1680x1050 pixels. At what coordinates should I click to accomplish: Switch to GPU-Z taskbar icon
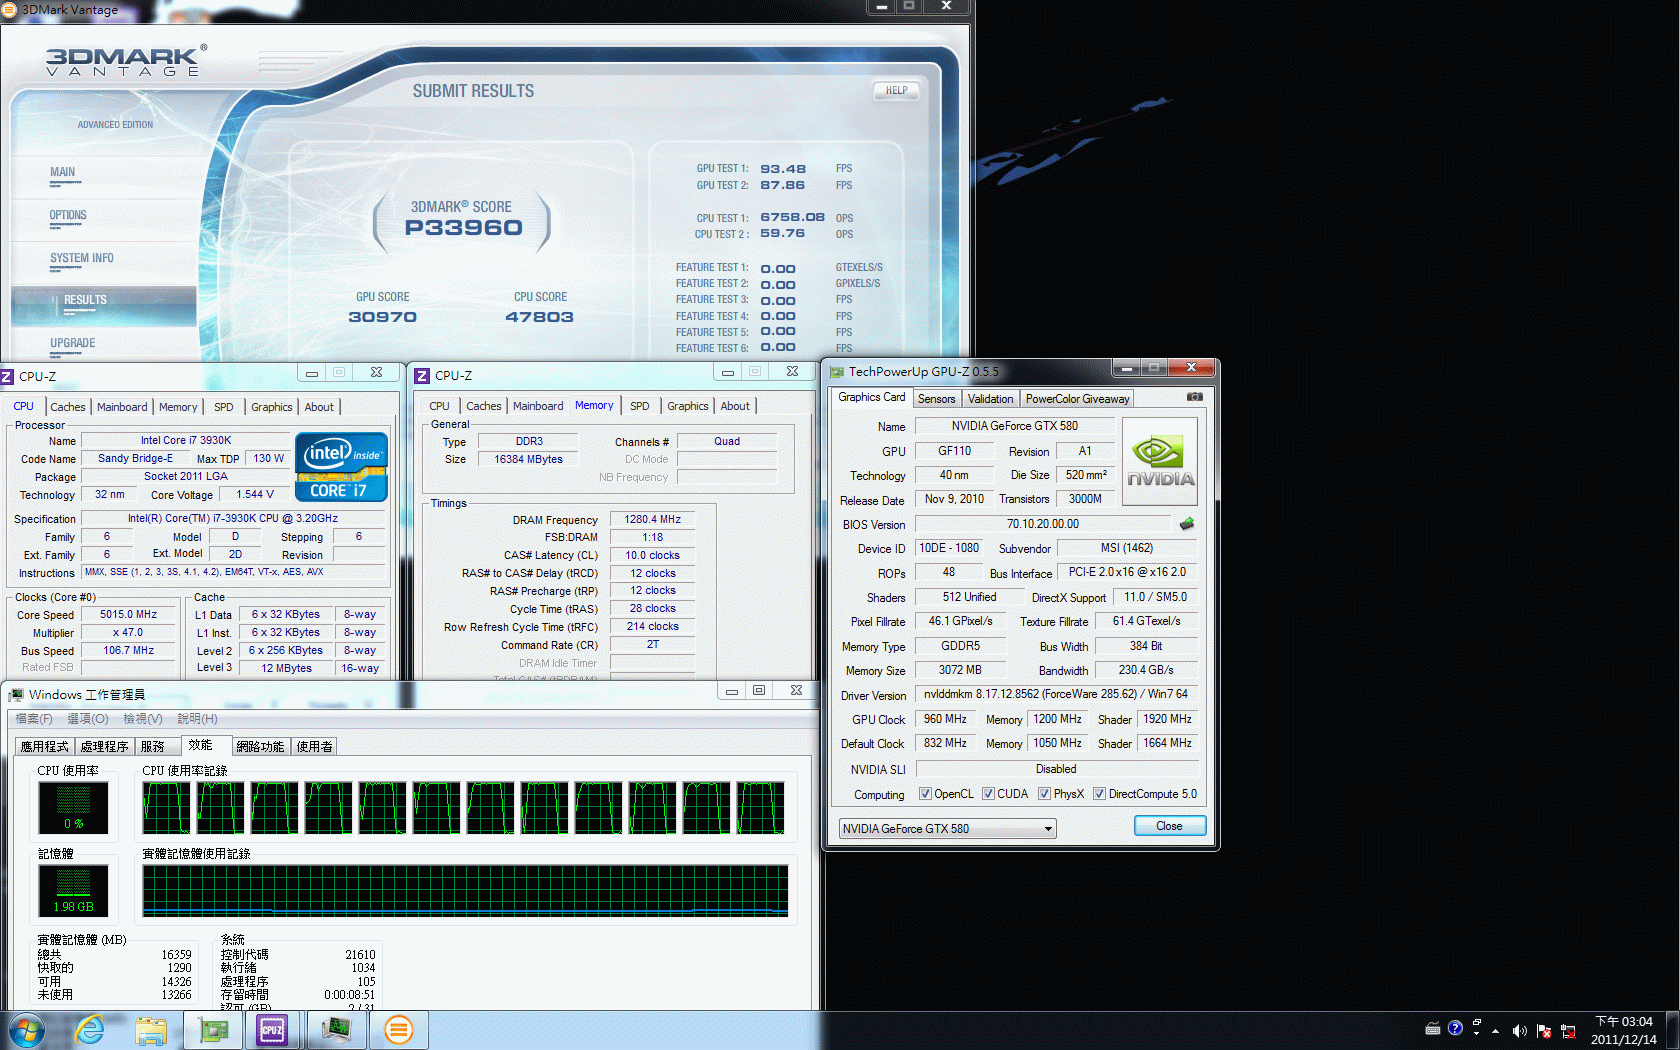point(213,1030)
